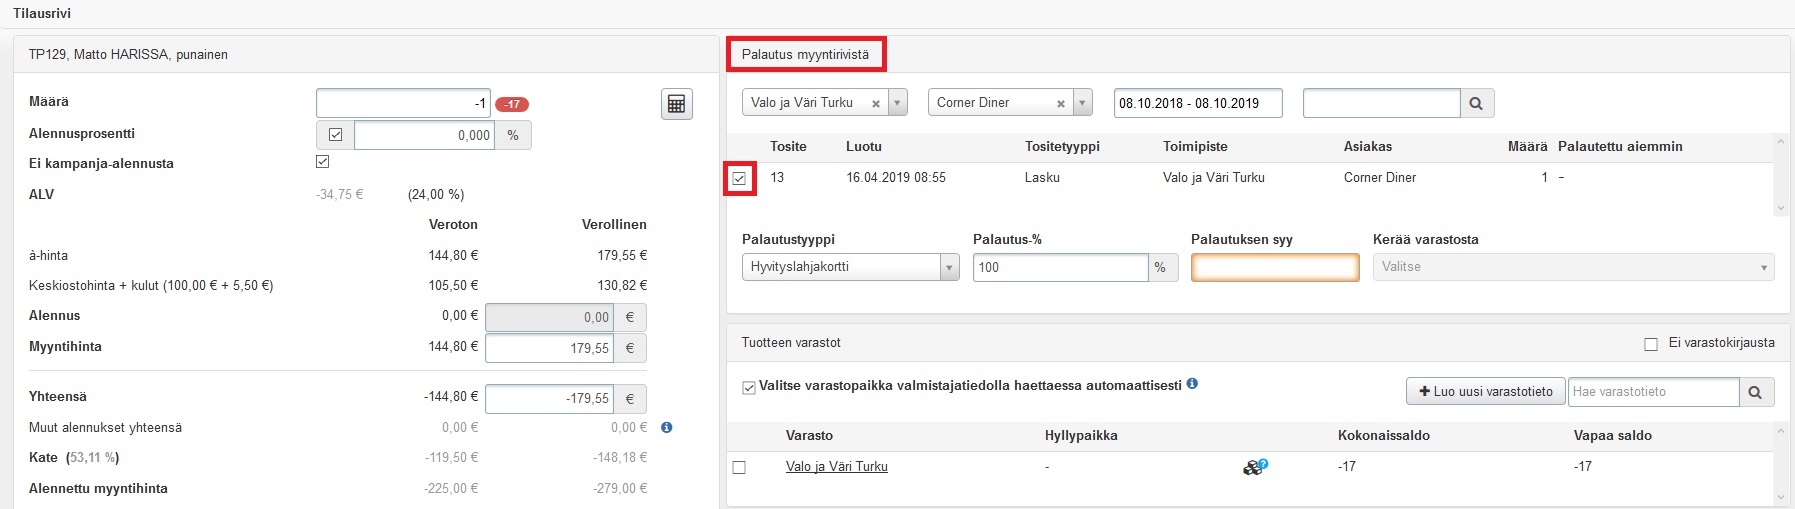Click info icon next to Muut alennukset yhteensä
1795x509 pixels.
[x=667, y=427]
